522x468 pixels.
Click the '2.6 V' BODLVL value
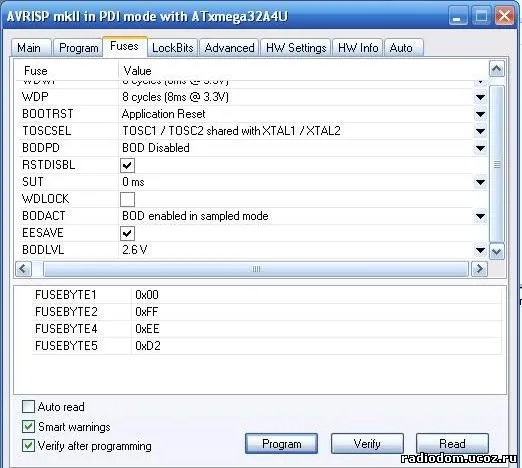[x=134, y=250]
